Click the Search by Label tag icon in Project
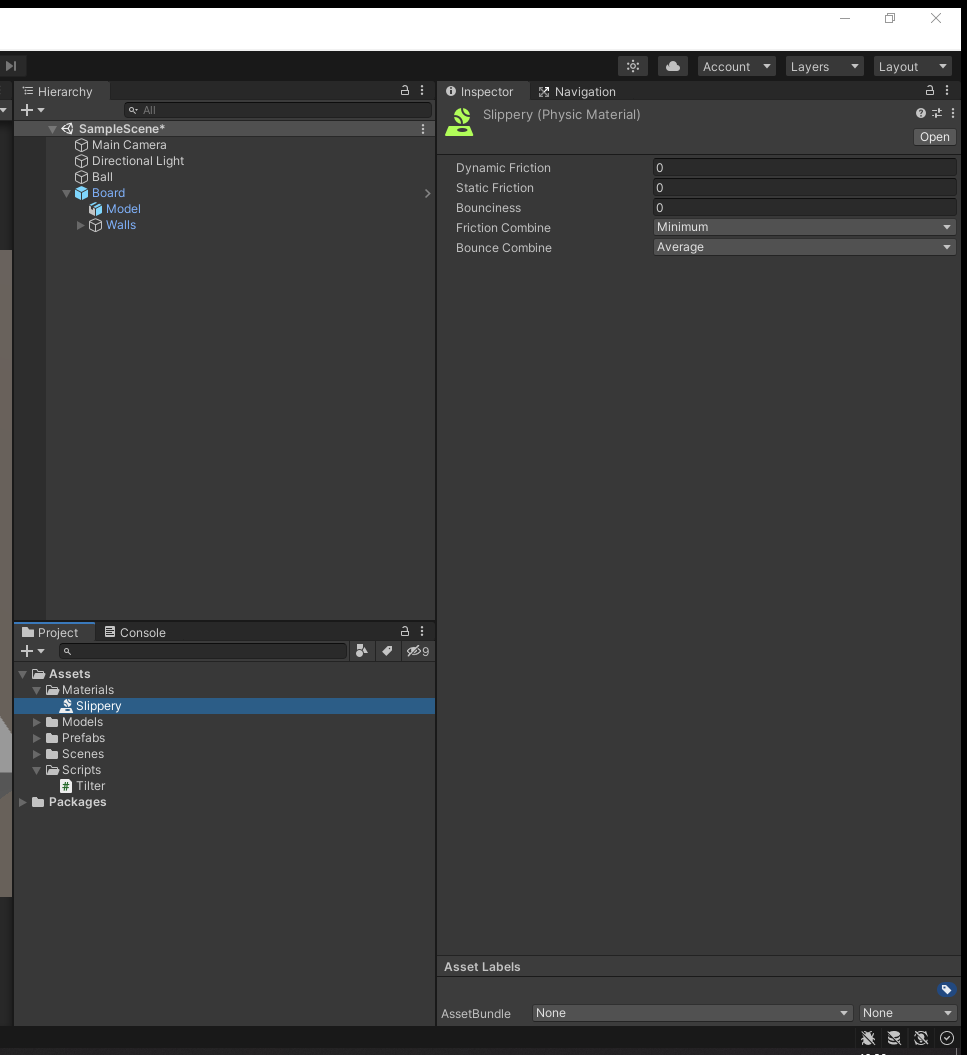967x1055 pixels. (x=388, y=652)
